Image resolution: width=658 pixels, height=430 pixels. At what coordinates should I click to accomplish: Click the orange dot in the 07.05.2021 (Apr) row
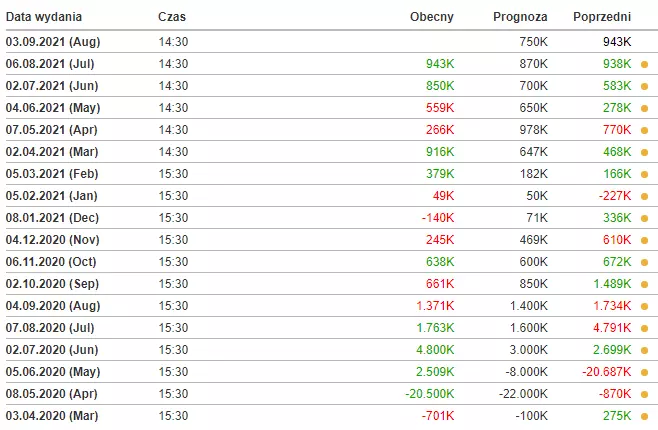click(x=644, y=130)
